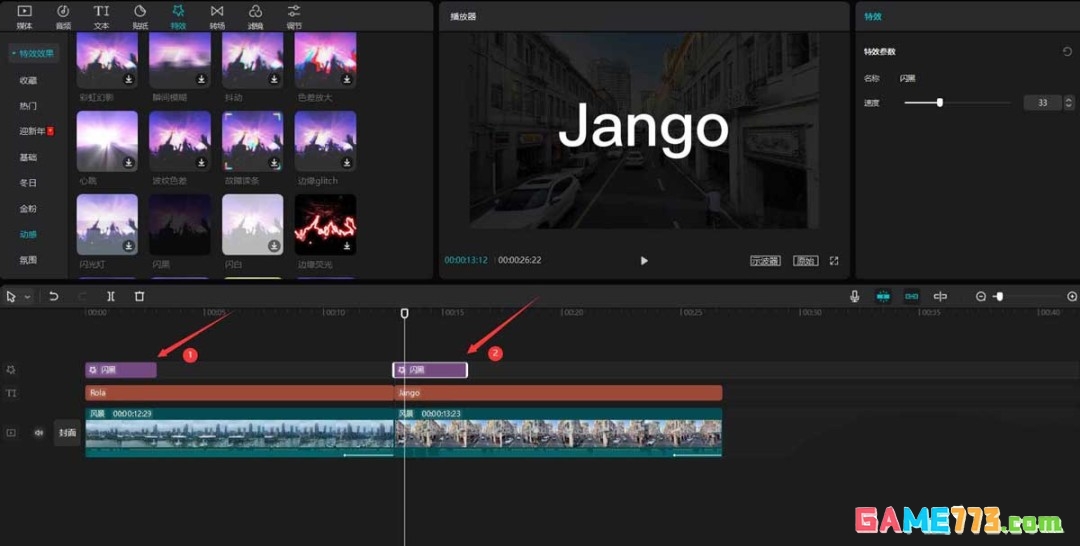The height and width of the screenshot is (546, 1080).
Task: Download the 闪光灯 effect
Action: point(129,246)
